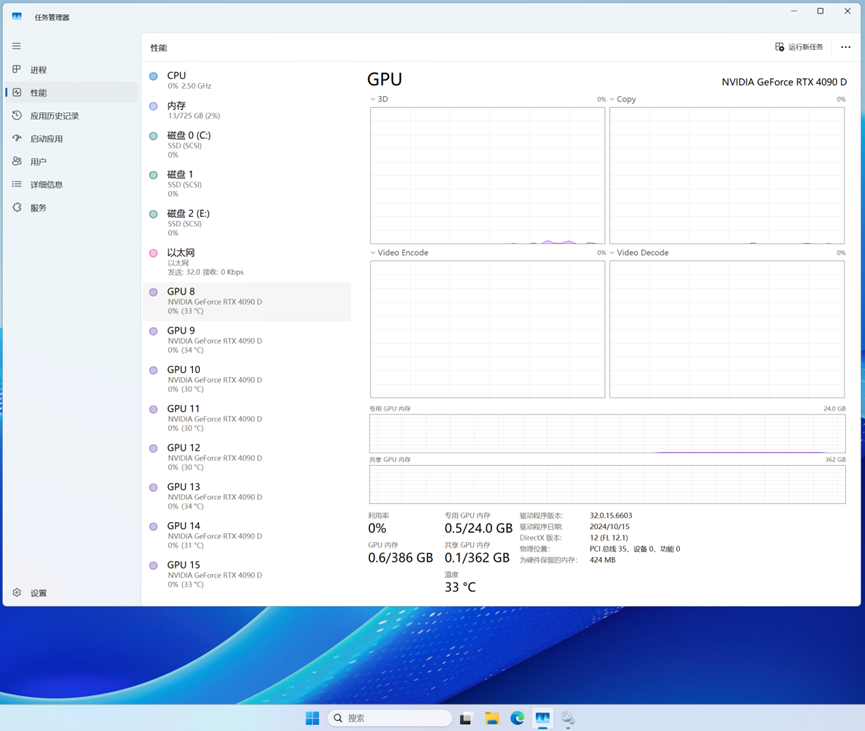Click the 专用 GPU 内存 usage graph
The height and width of the screenshot is (731, 865).
[x=607, y=434]
